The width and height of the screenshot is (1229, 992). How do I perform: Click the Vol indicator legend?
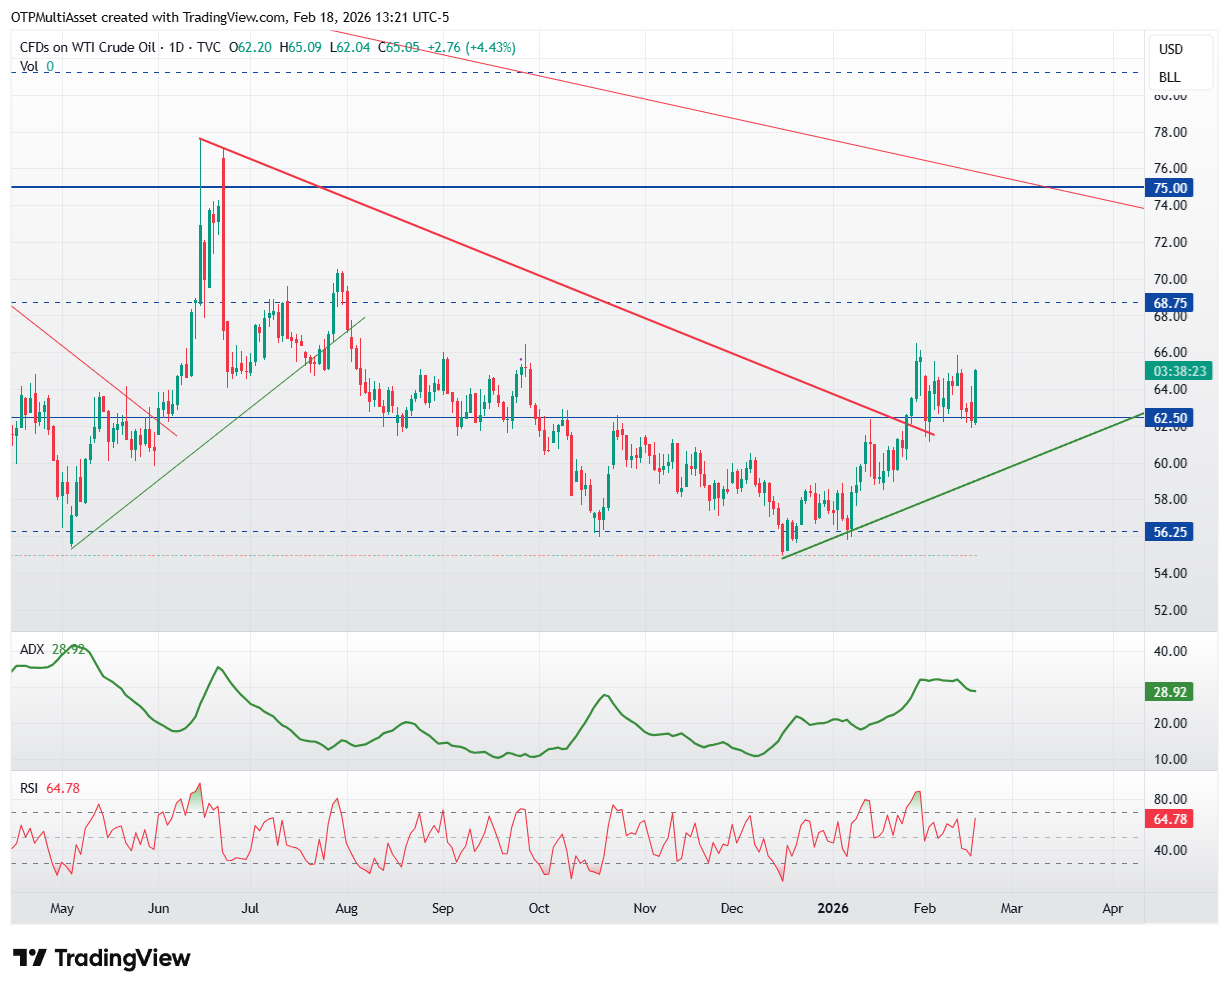pyautogui.click(x=30, y=67)
